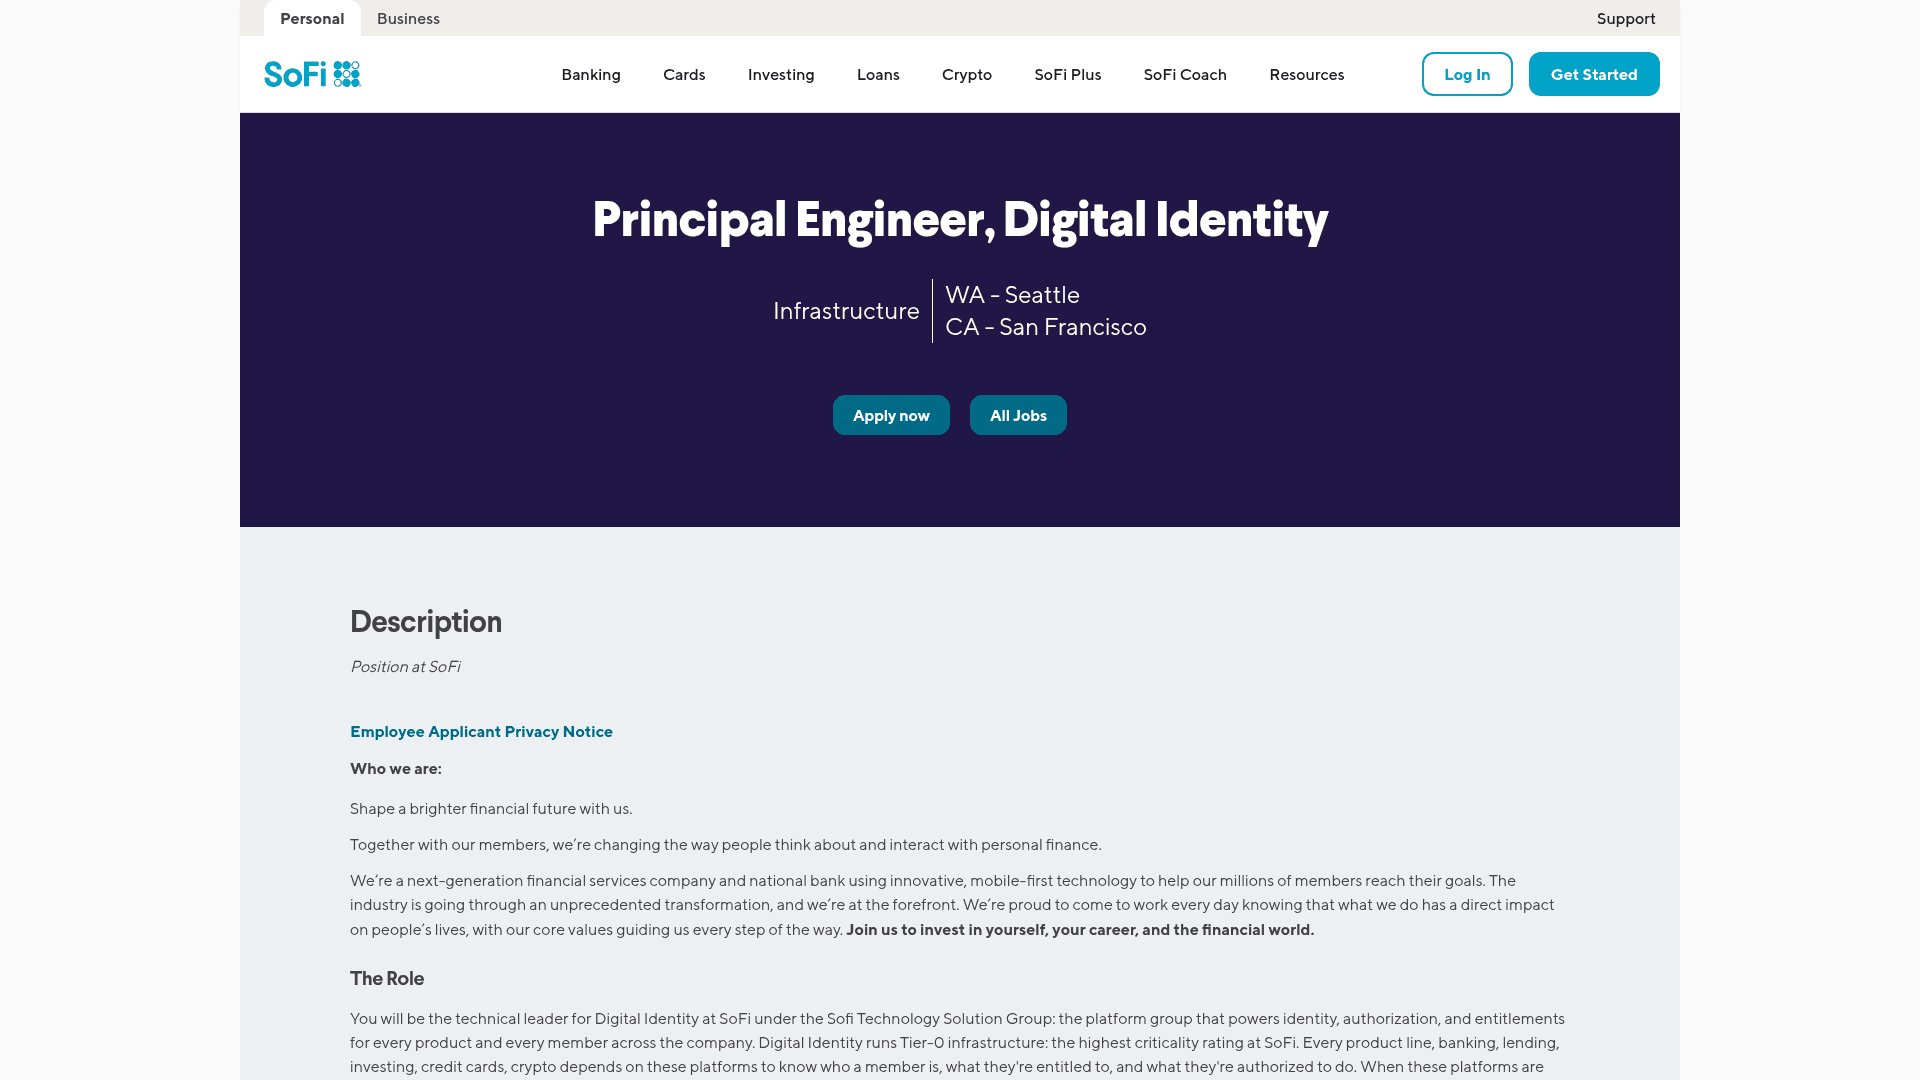Open the Banking menu
The width and height of the screenshot is (1920, 1080).
point(591,74)
